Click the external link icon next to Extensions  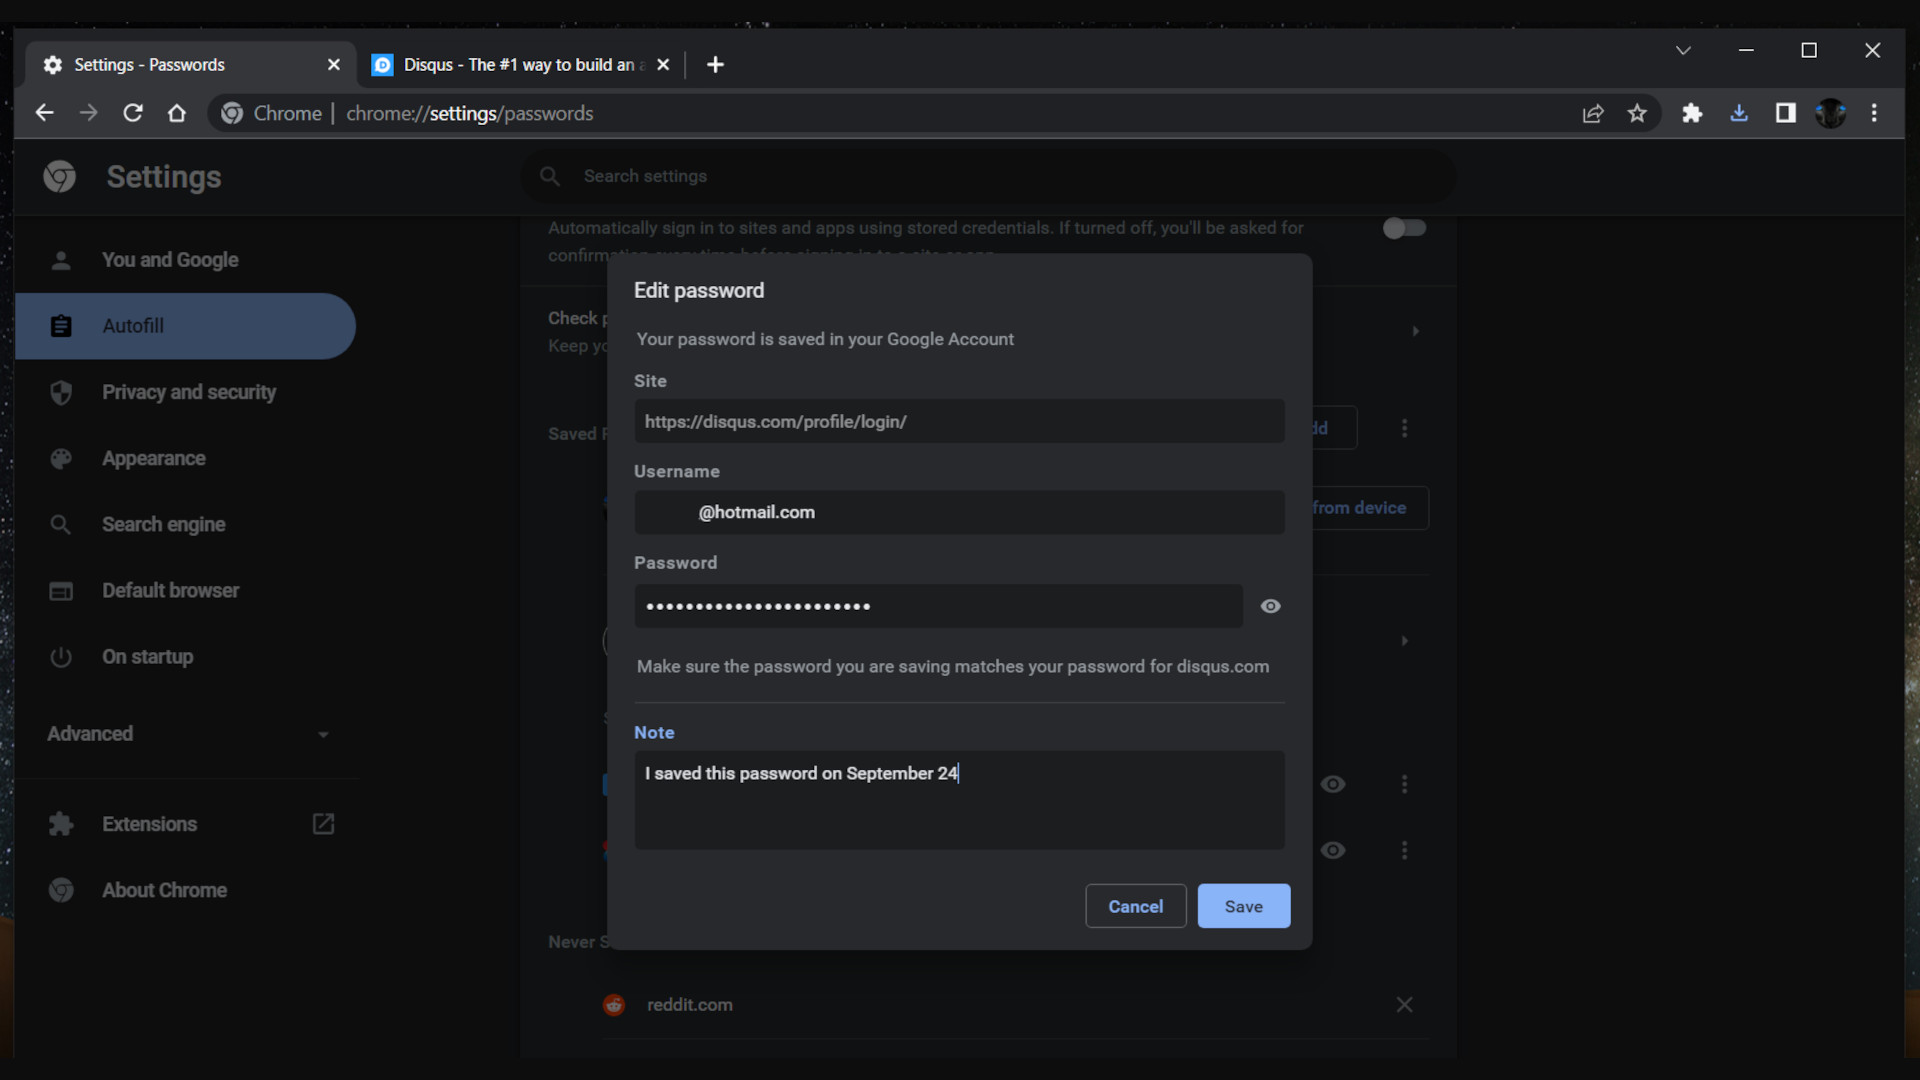click(x=323, y=824)
